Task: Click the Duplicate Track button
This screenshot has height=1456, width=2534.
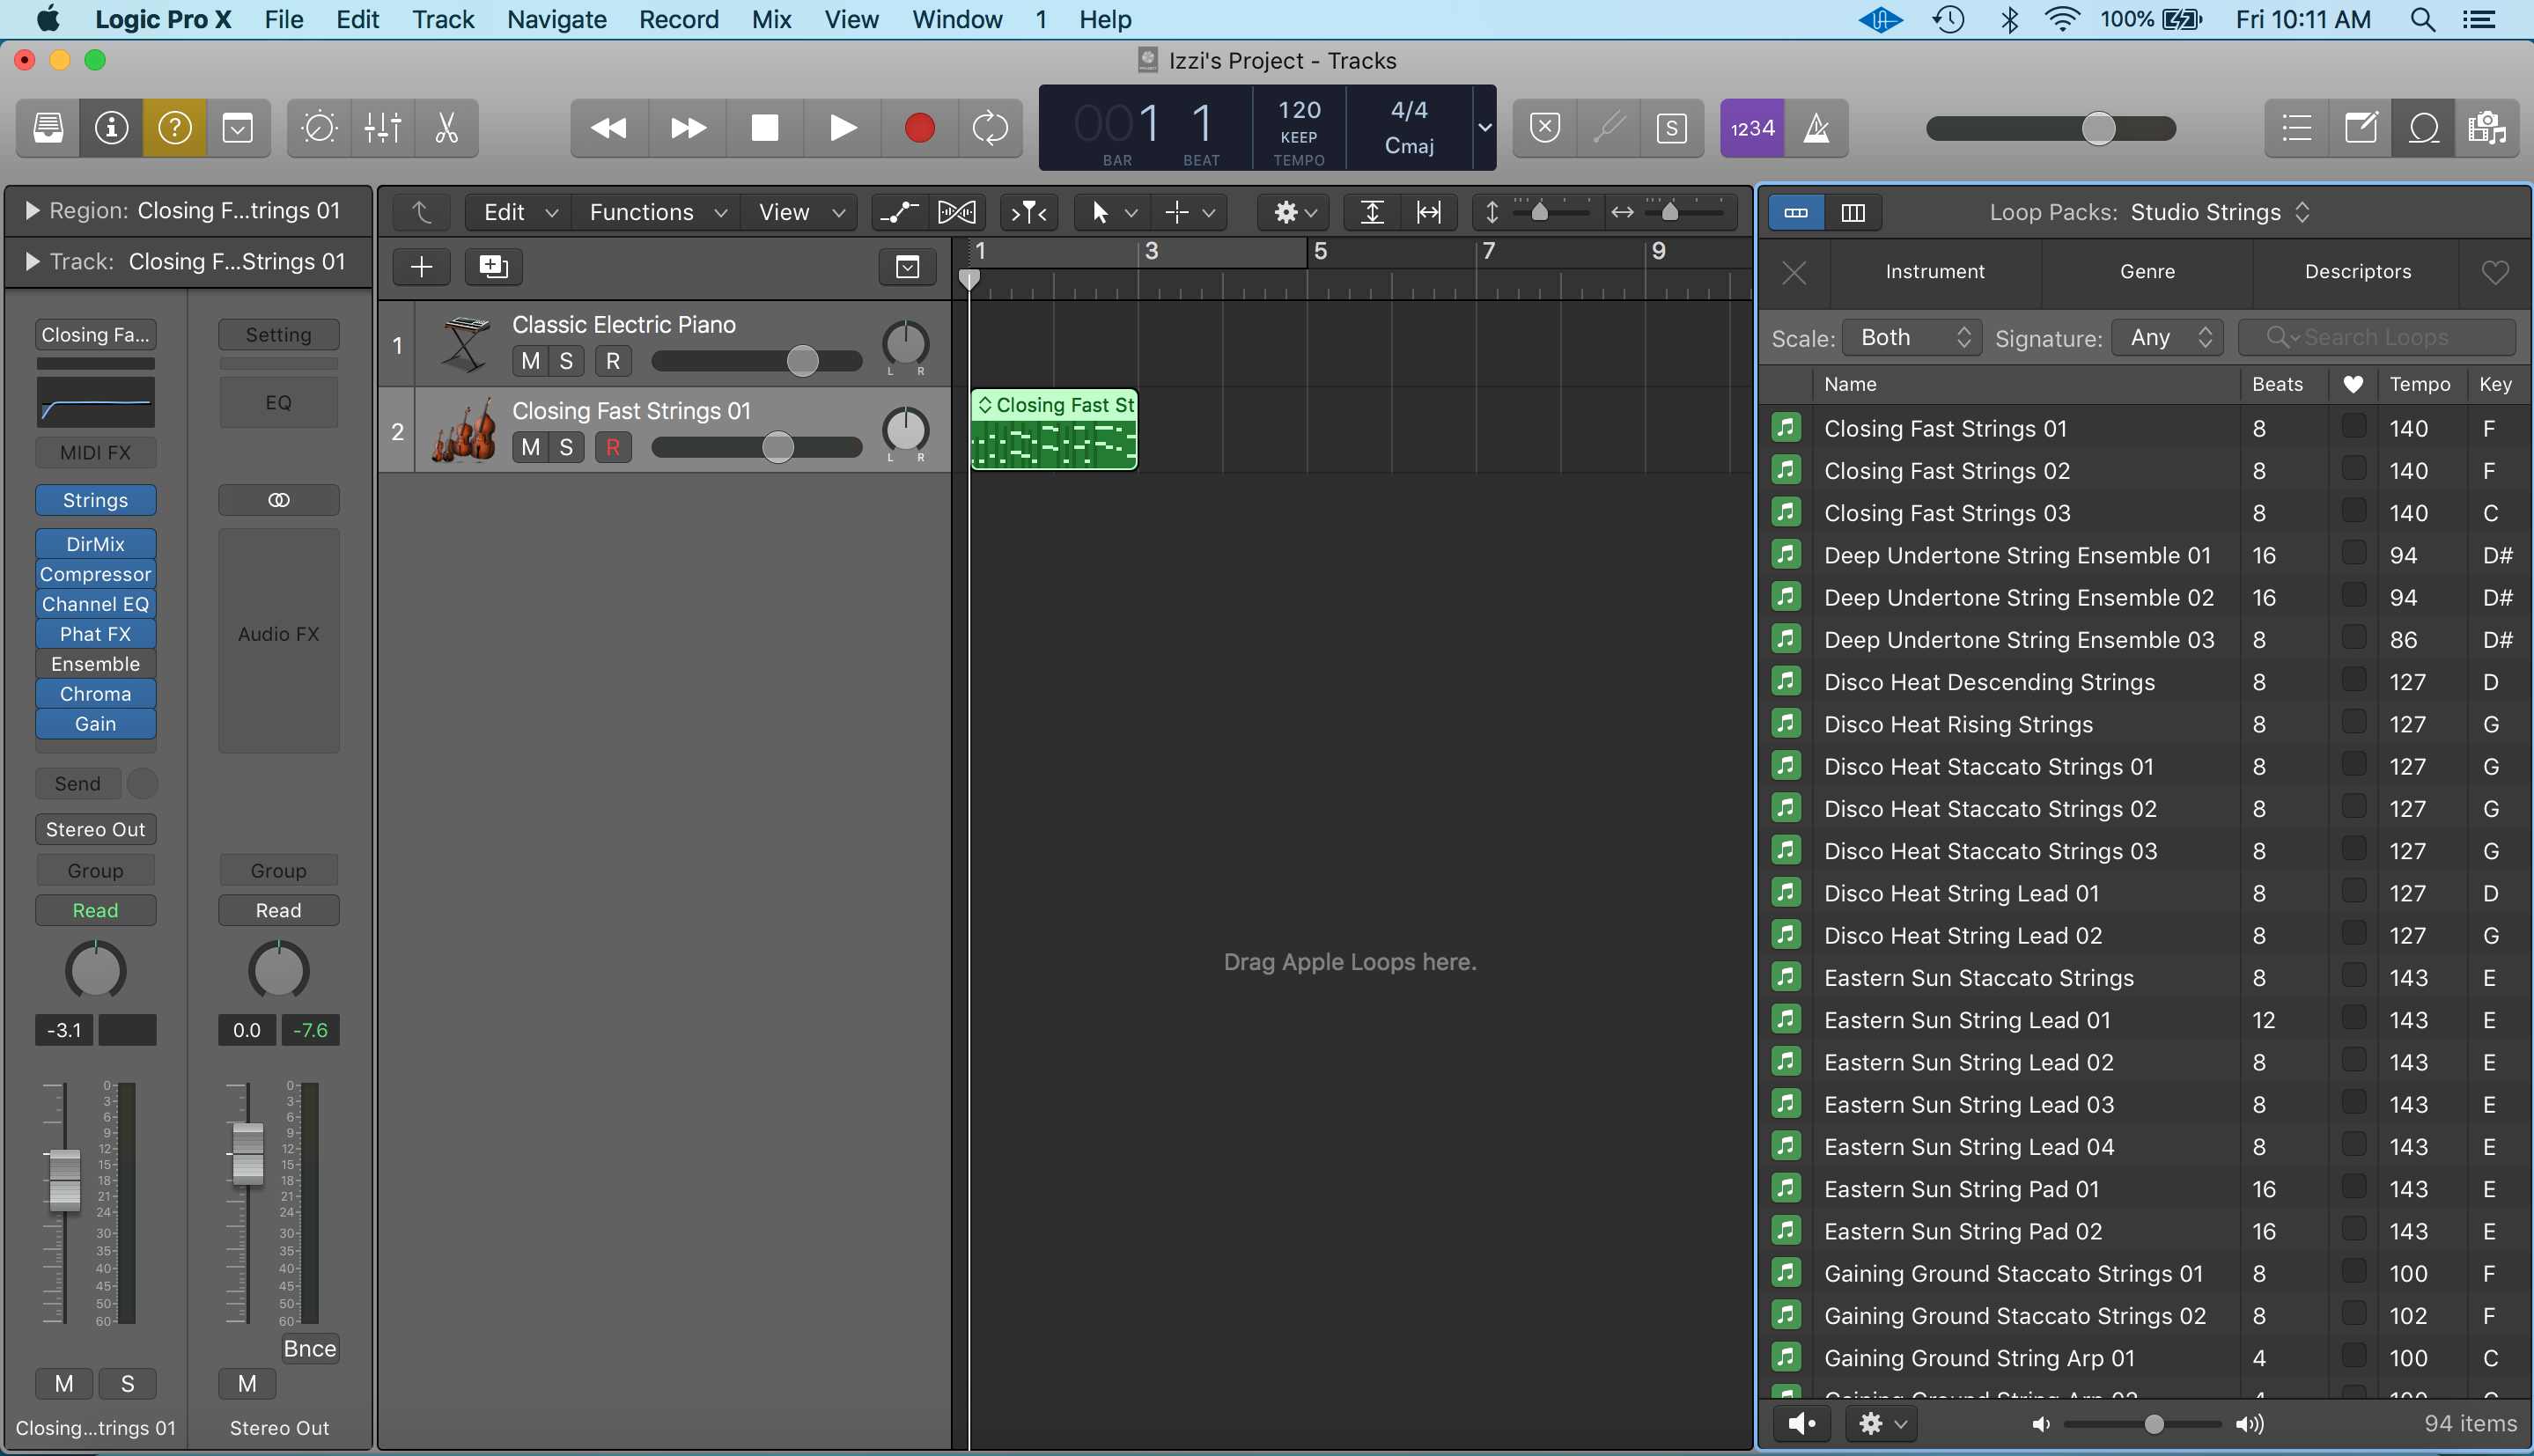Action: coord(493,266)
